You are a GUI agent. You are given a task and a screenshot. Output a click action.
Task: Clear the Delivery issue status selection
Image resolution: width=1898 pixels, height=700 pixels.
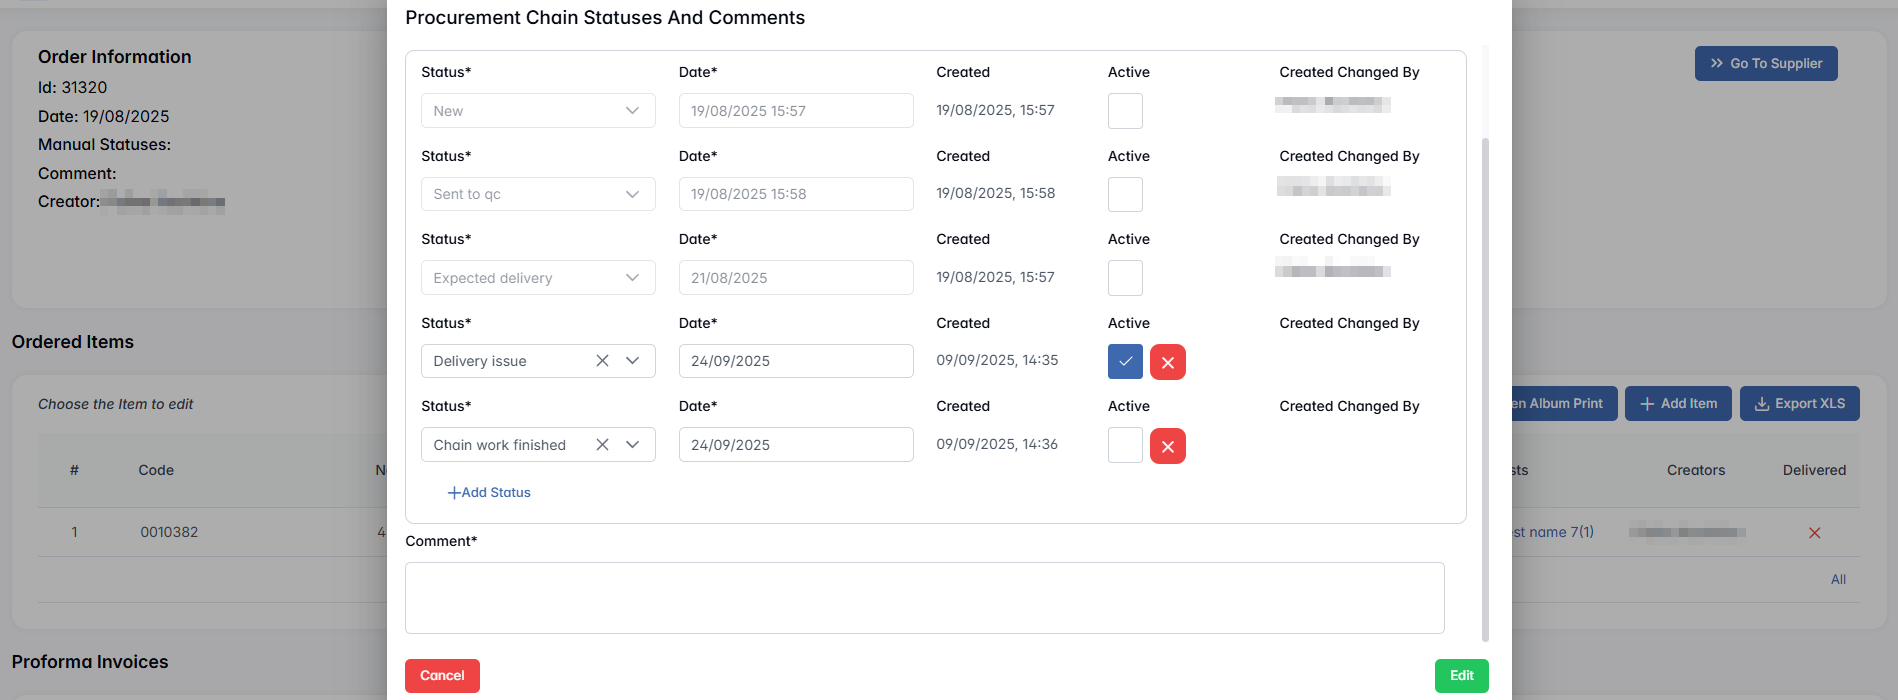pyautogui.click(x=602, y=361)
